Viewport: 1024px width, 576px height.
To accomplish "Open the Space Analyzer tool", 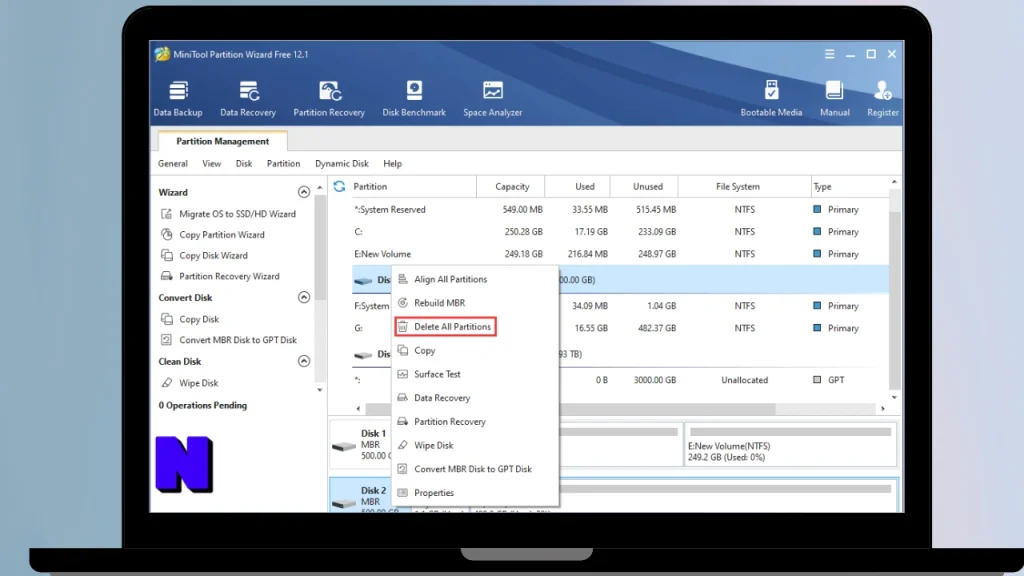I will [x=492, y=99].
